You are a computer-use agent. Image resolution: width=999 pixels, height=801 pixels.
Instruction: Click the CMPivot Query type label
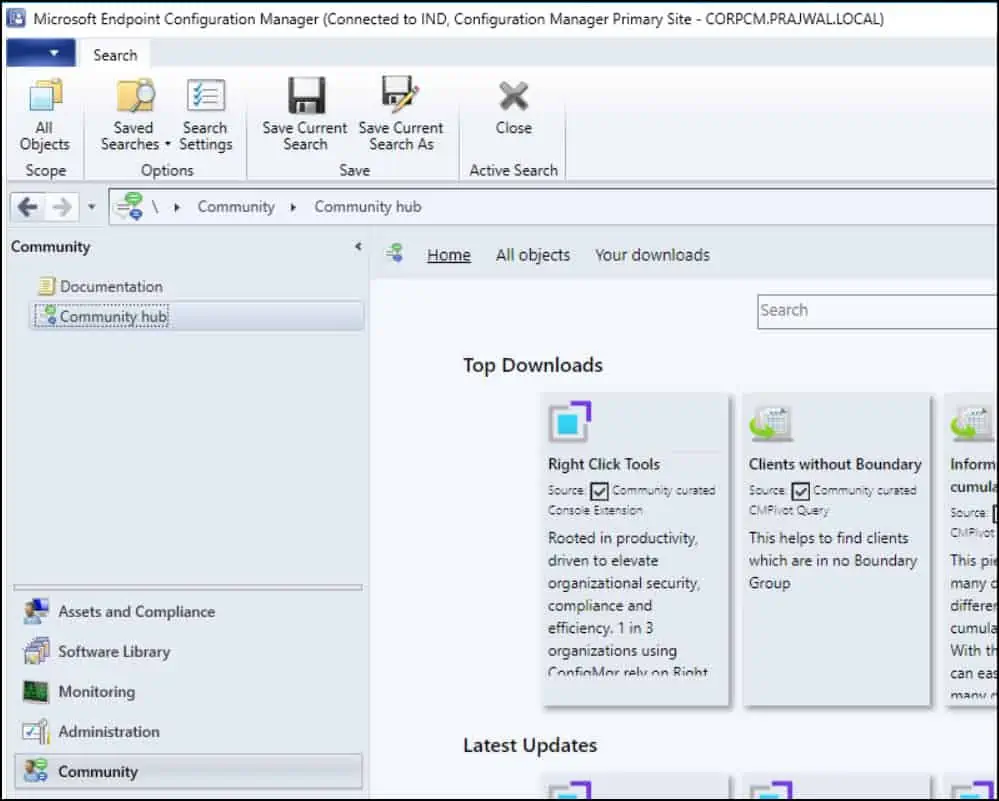pos(789,510)
